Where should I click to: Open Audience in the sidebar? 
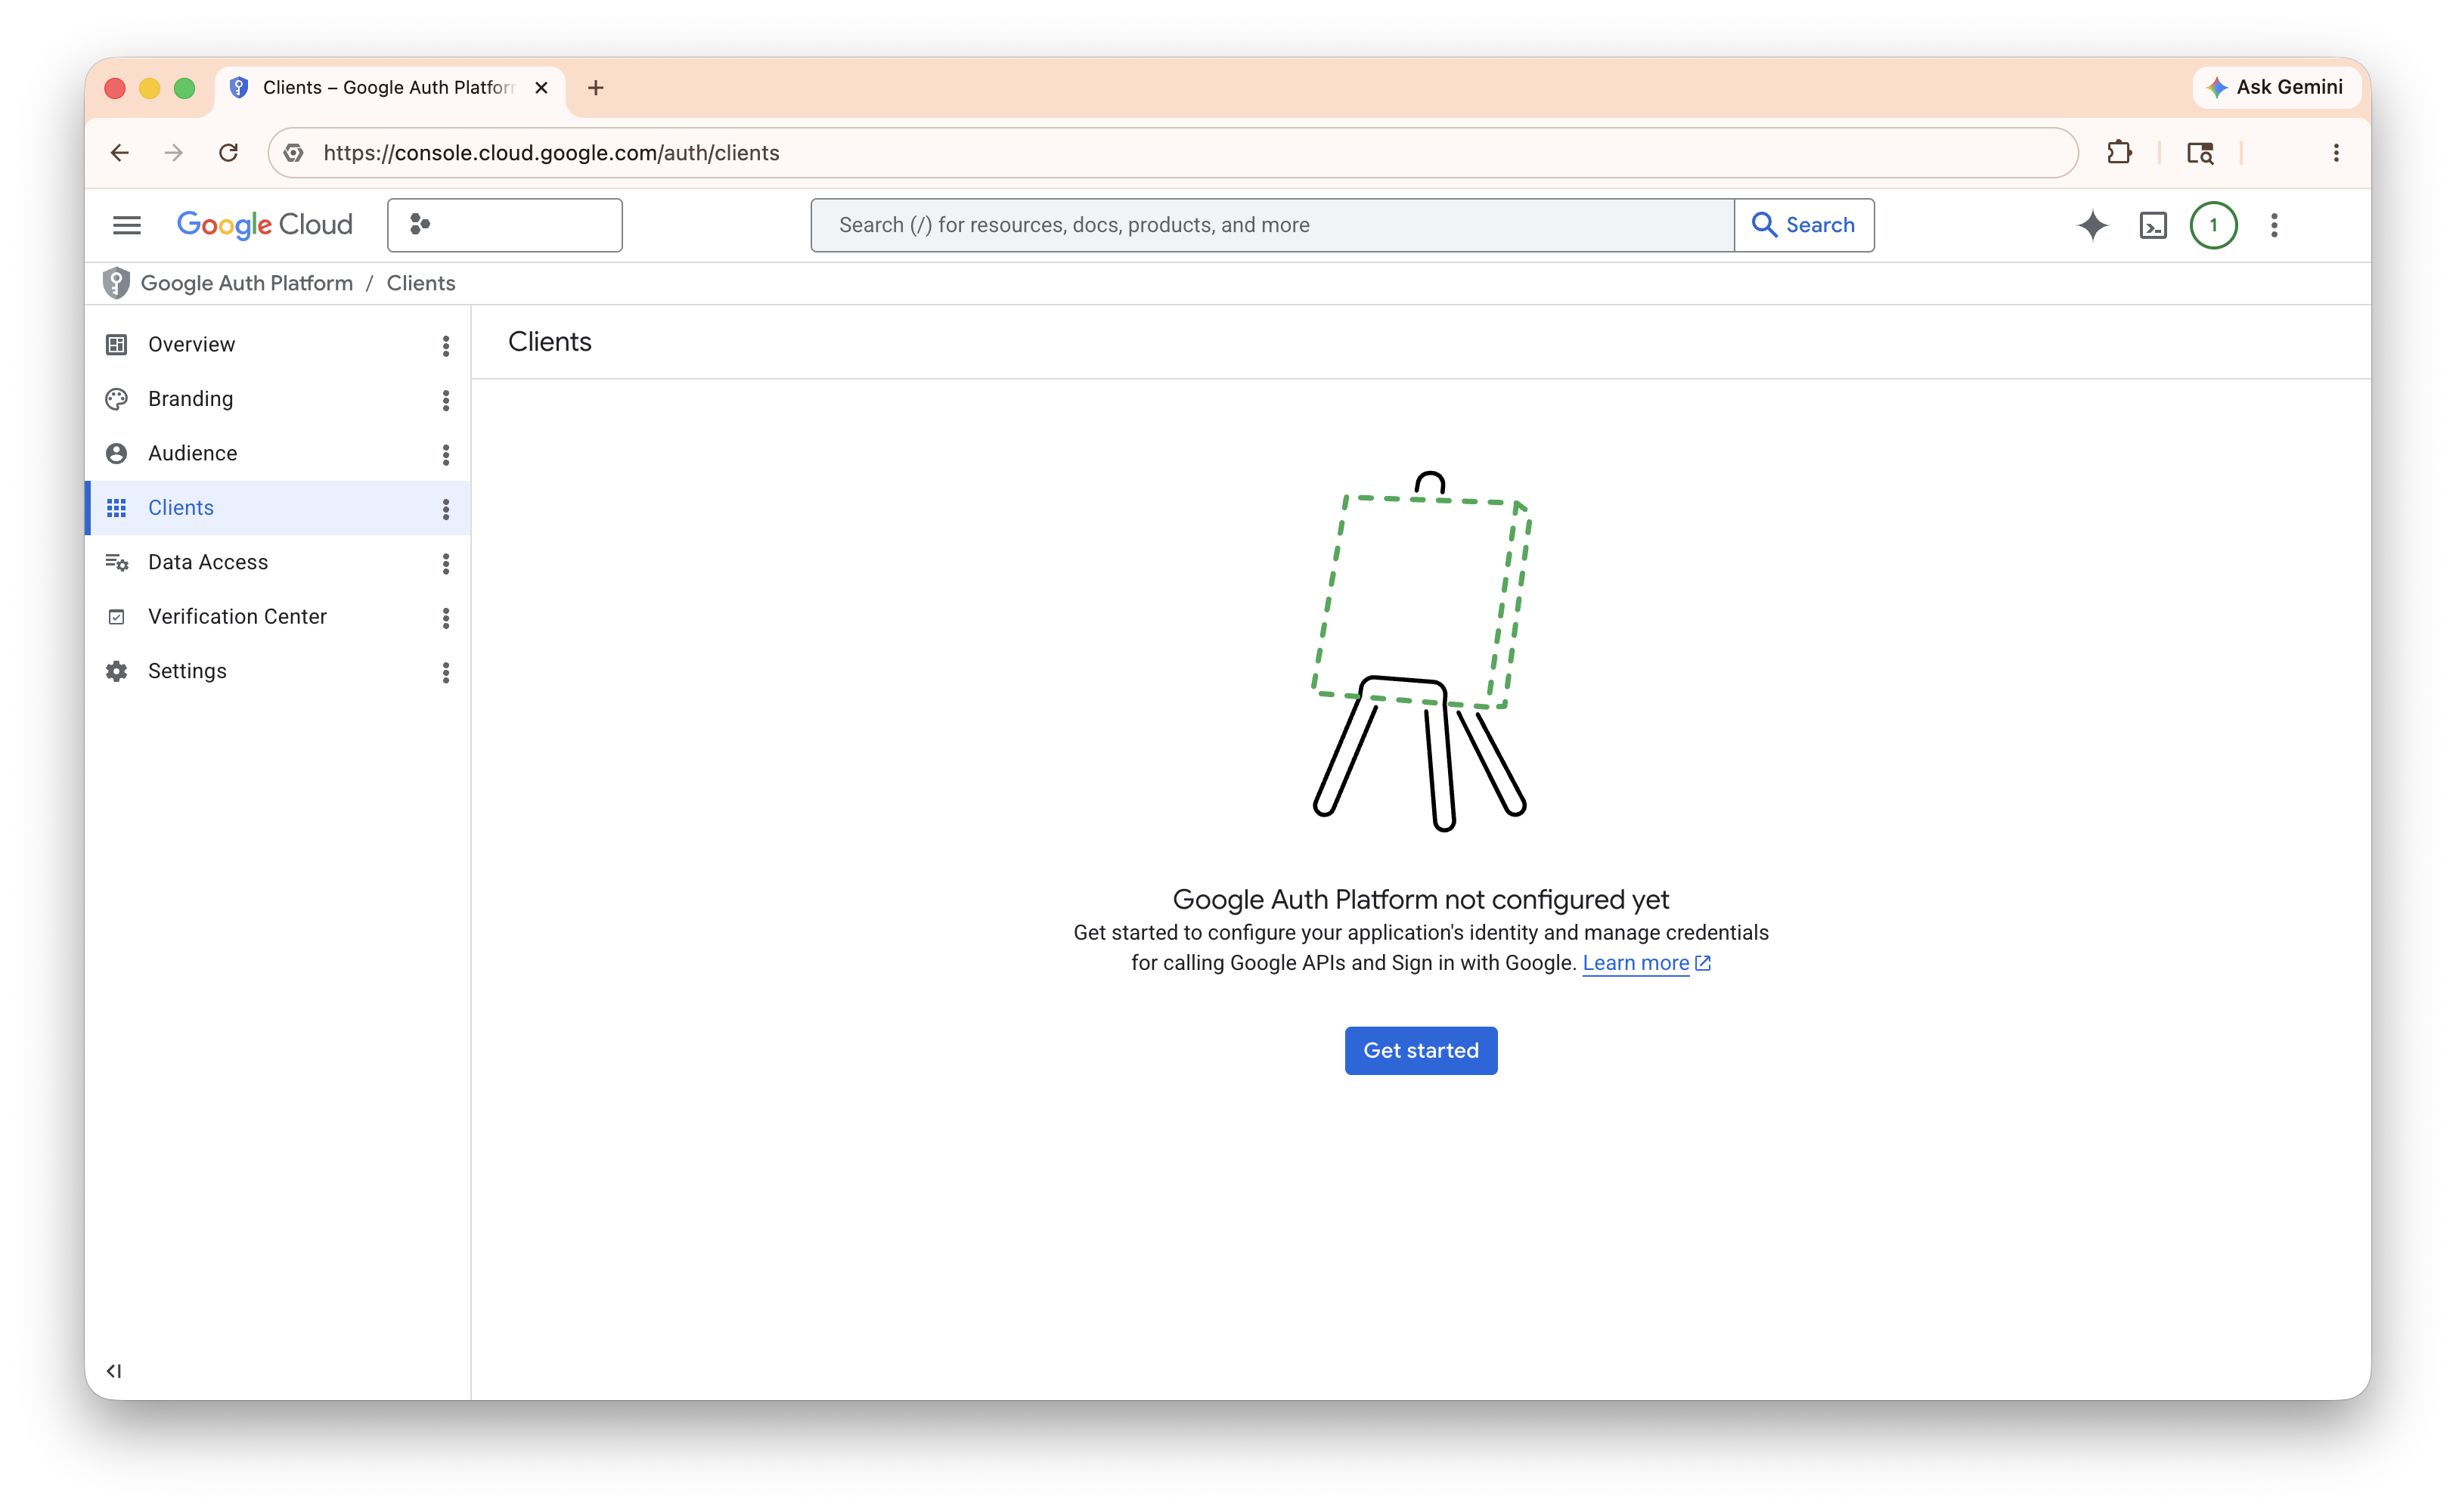click(277, 453)
